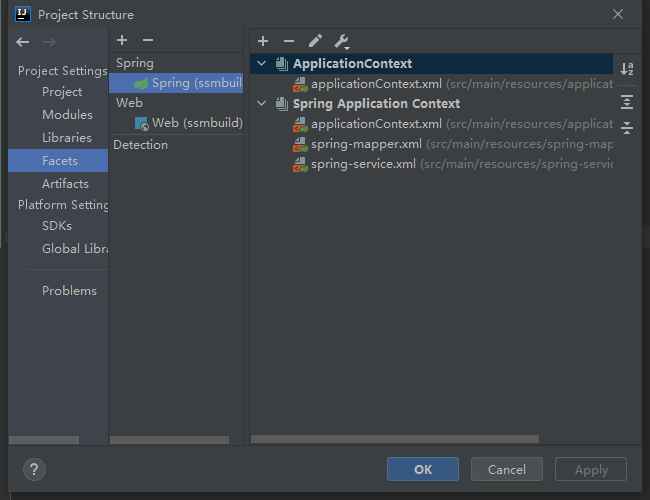
Task: Click the pencil edit context icon
Action: click(x=315, y=41)
